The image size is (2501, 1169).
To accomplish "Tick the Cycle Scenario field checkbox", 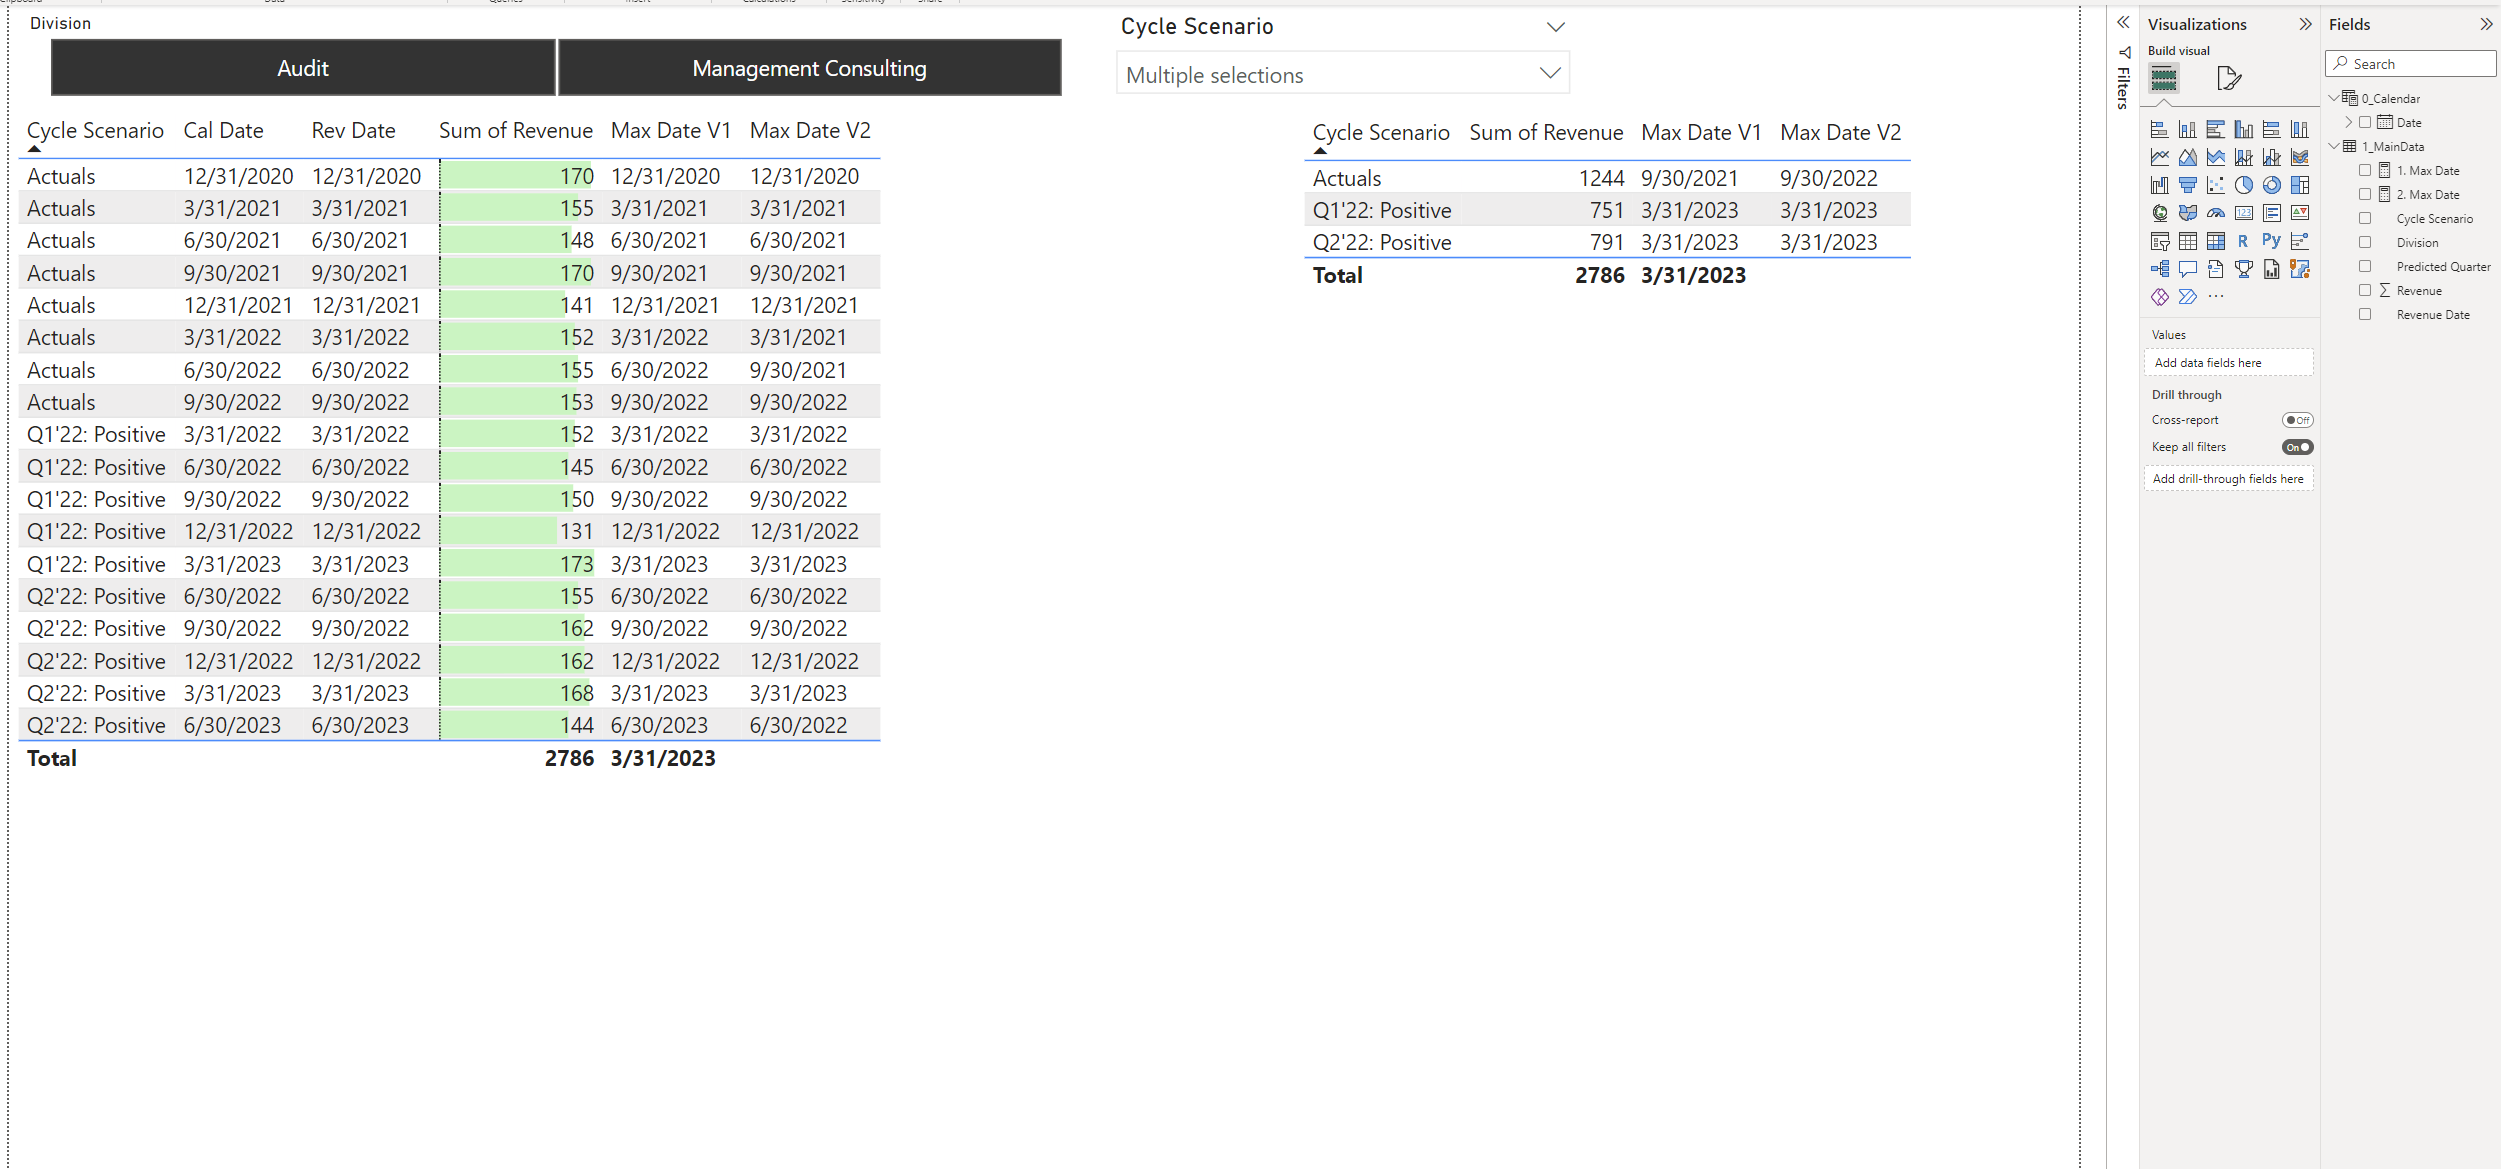I will [x=2364, y=219].
